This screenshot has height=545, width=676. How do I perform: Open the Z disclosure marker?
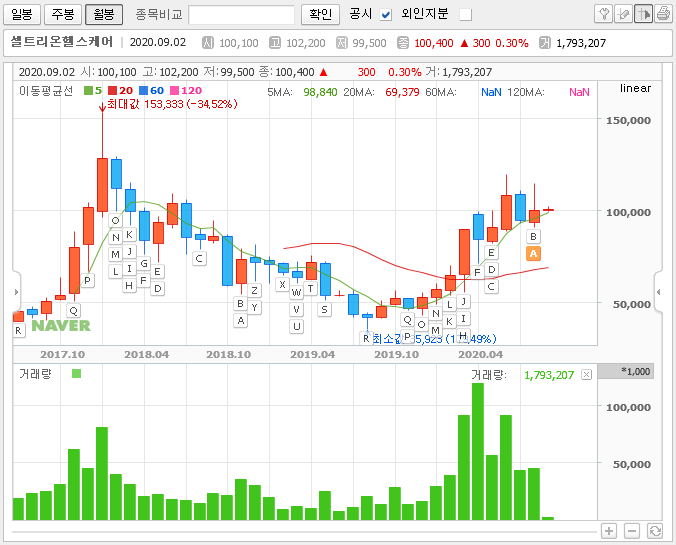pyautogui.click(x=254, y=291)
